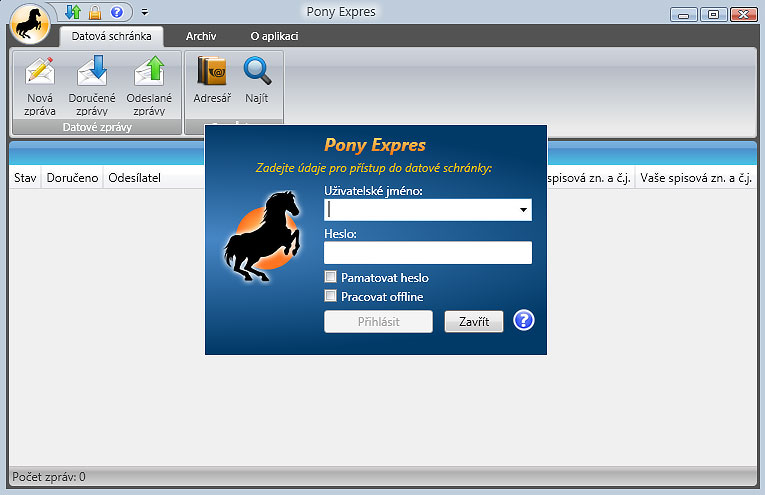Open the Adresář address book
Image resolution: width=765 pixels, height=495 pixels.
pos(212,80)
